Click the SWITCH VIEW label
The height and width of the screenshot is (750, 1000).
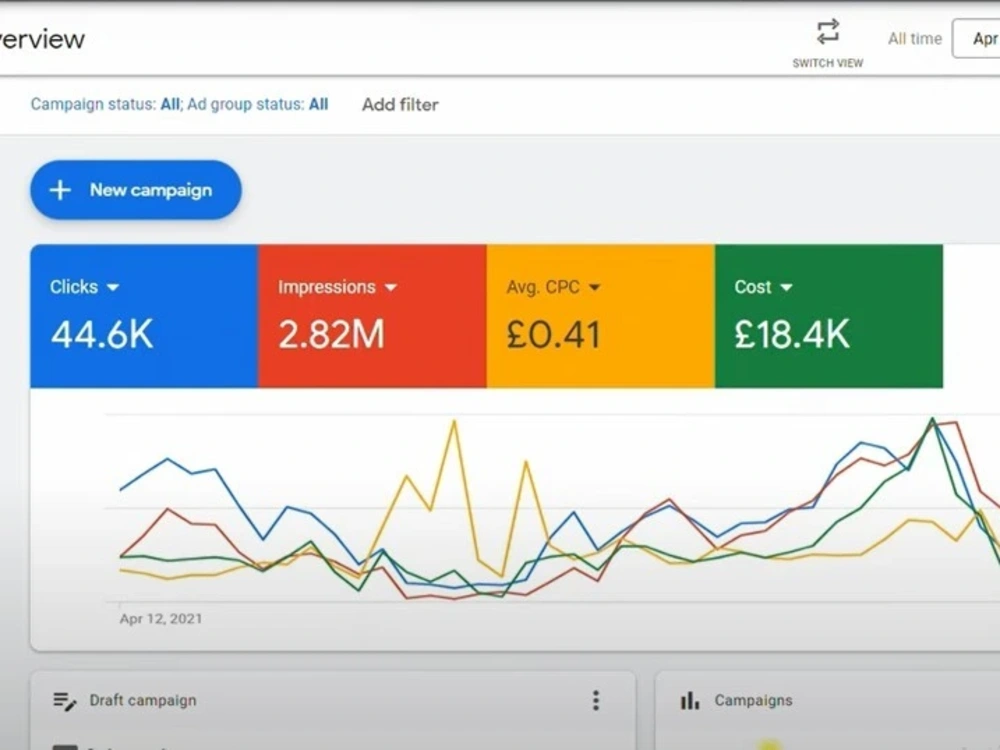point(827,63)
